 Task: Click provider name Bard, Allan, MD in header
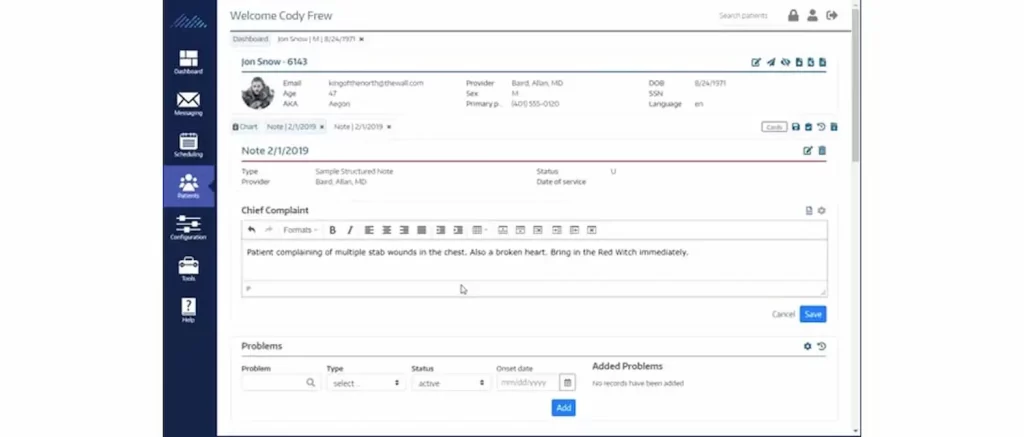click(537, 83)
